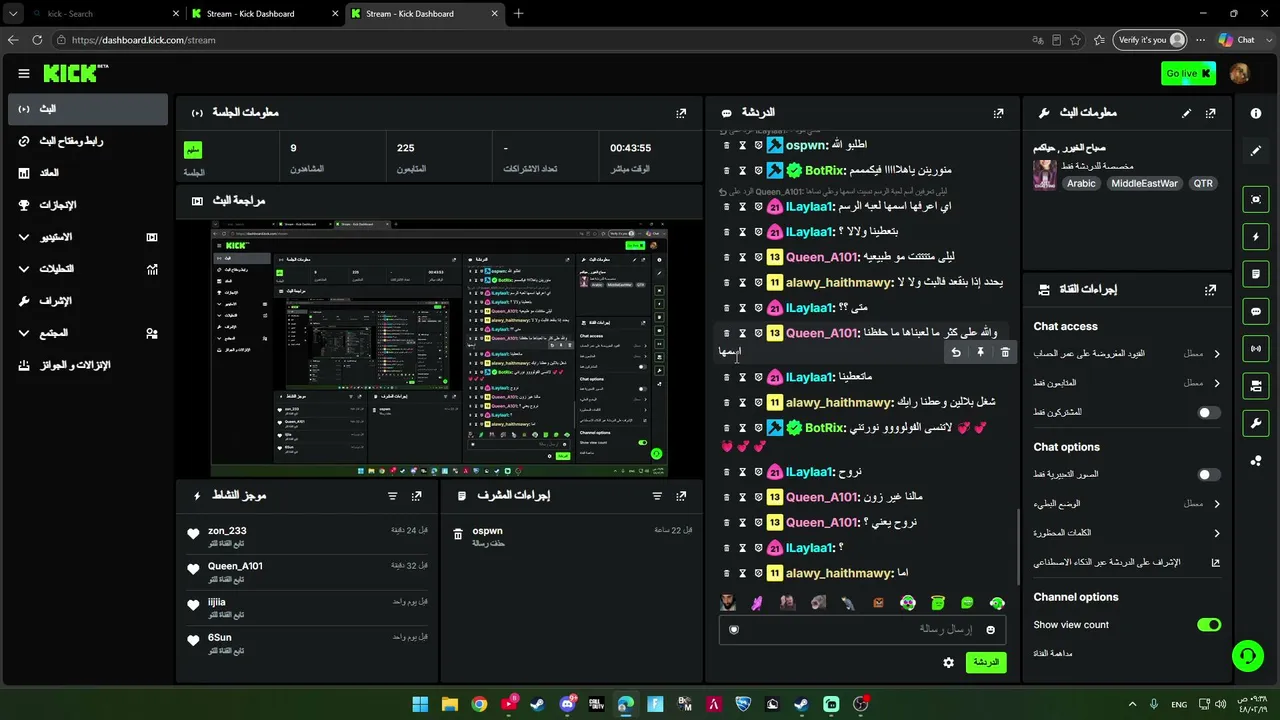Click the Arabic stream tag
Screen dimensions: 1280x720
pos(1081,184)
